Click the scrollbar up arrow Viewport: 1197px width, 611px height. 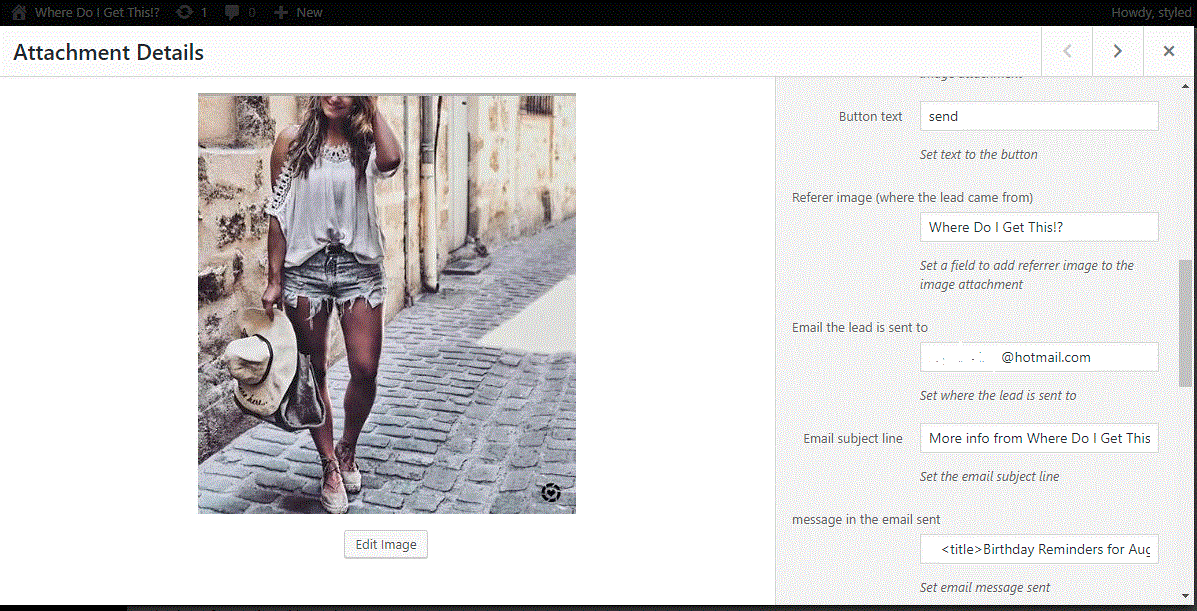[x=1185, y=84]
